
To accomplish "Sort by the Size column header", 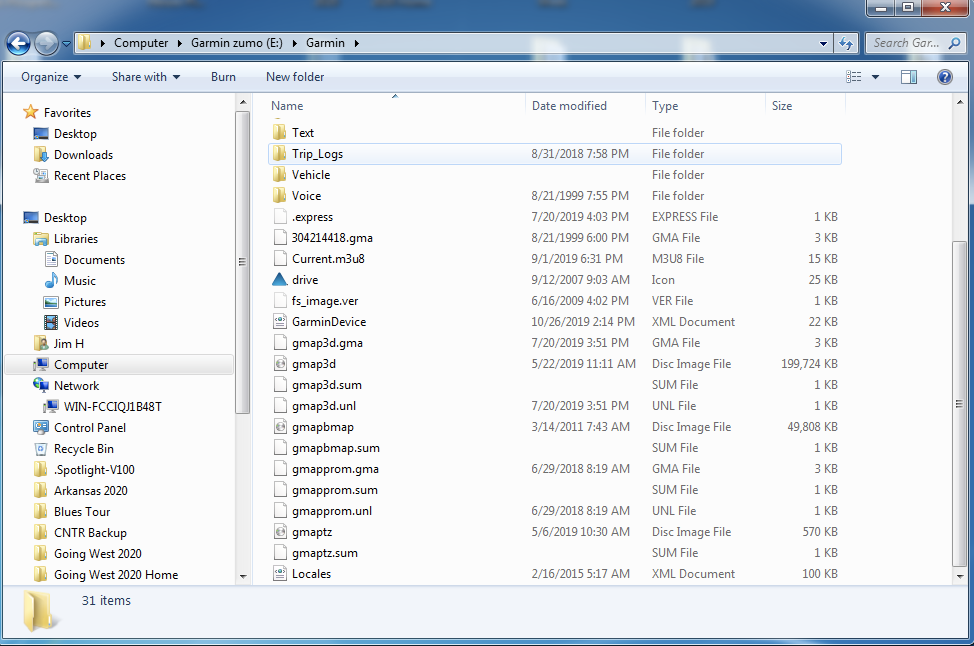I will (x=781, y=106).
